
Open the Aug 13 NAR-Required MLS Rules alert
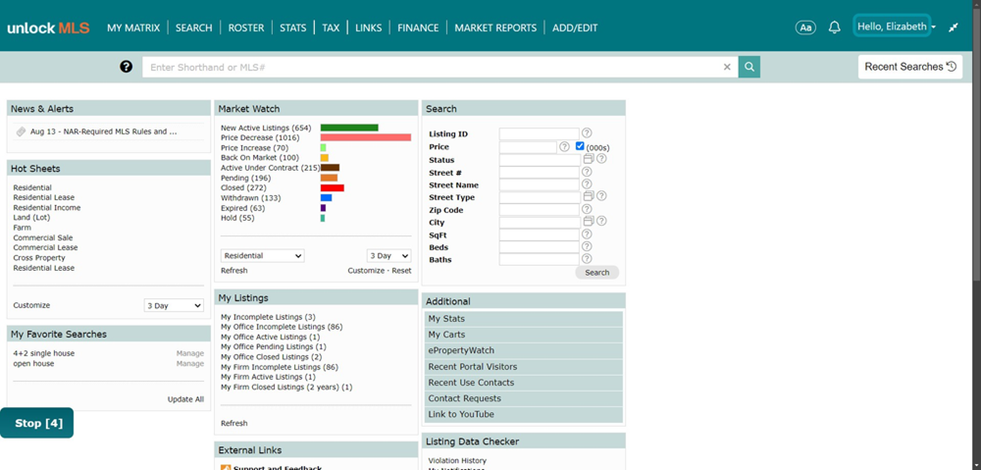tap(104, 132)
